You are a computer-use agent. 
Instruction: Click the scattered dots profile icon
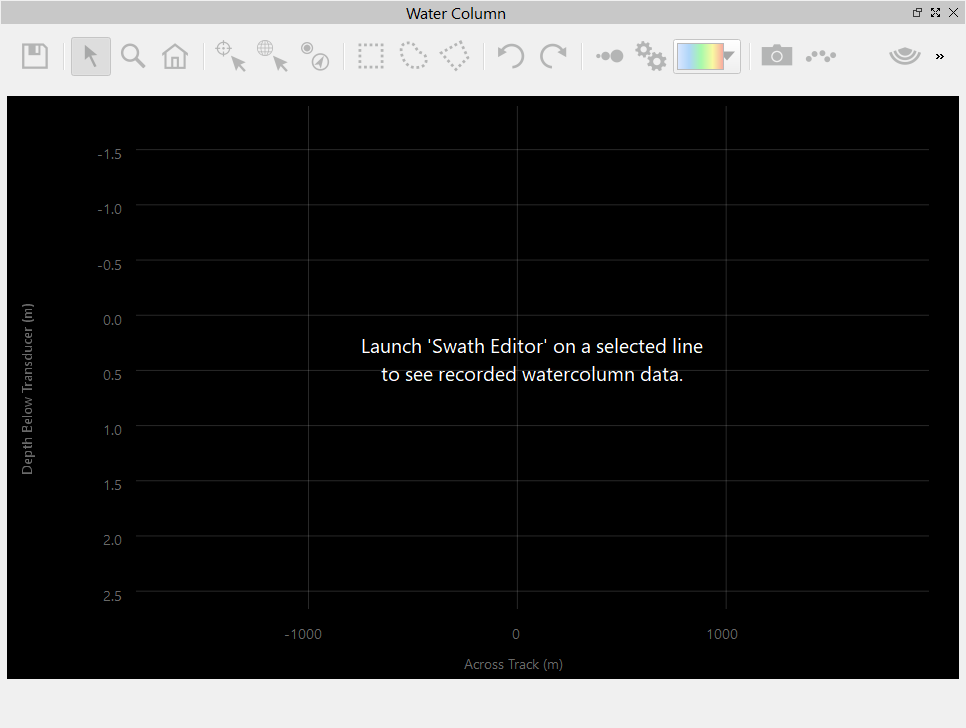point(821,56)
